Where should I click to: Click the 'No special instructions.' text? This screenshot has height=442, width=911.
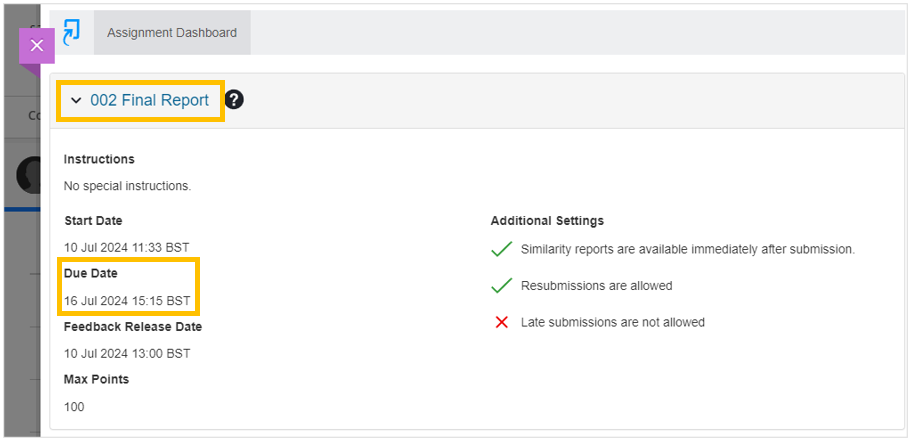point(127,186)
